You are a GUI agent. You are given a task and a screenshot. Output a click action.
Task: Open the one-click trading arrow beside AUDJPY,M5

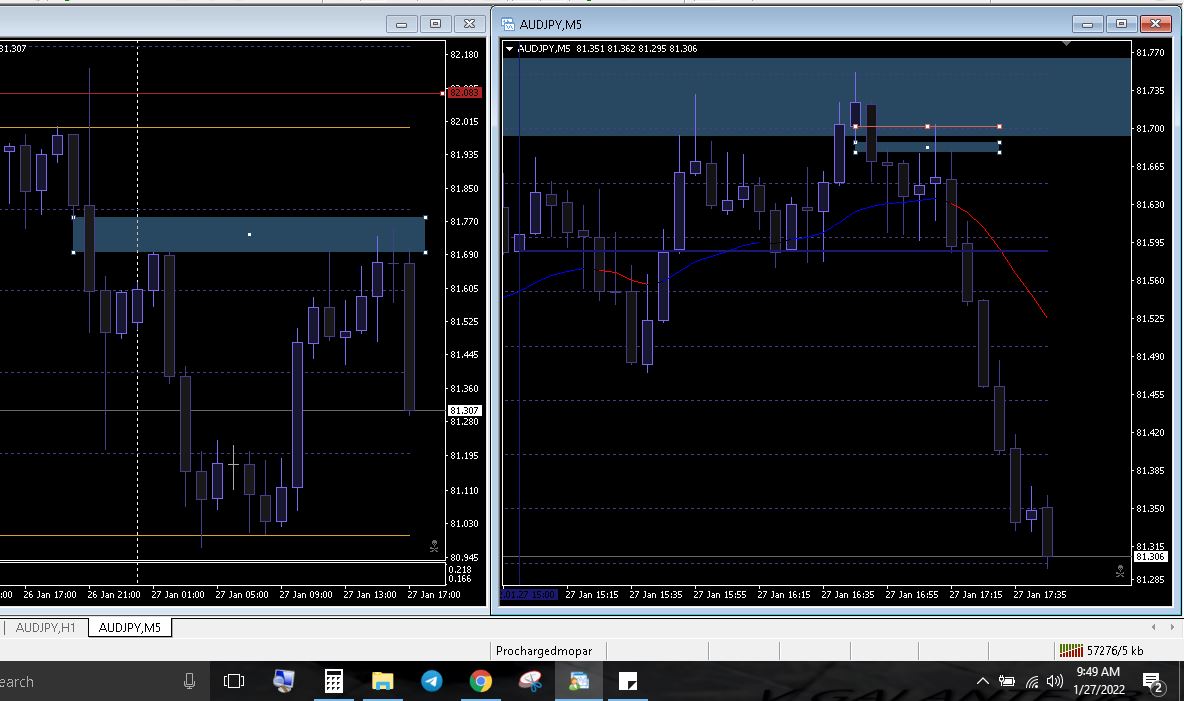click(510, 49)
